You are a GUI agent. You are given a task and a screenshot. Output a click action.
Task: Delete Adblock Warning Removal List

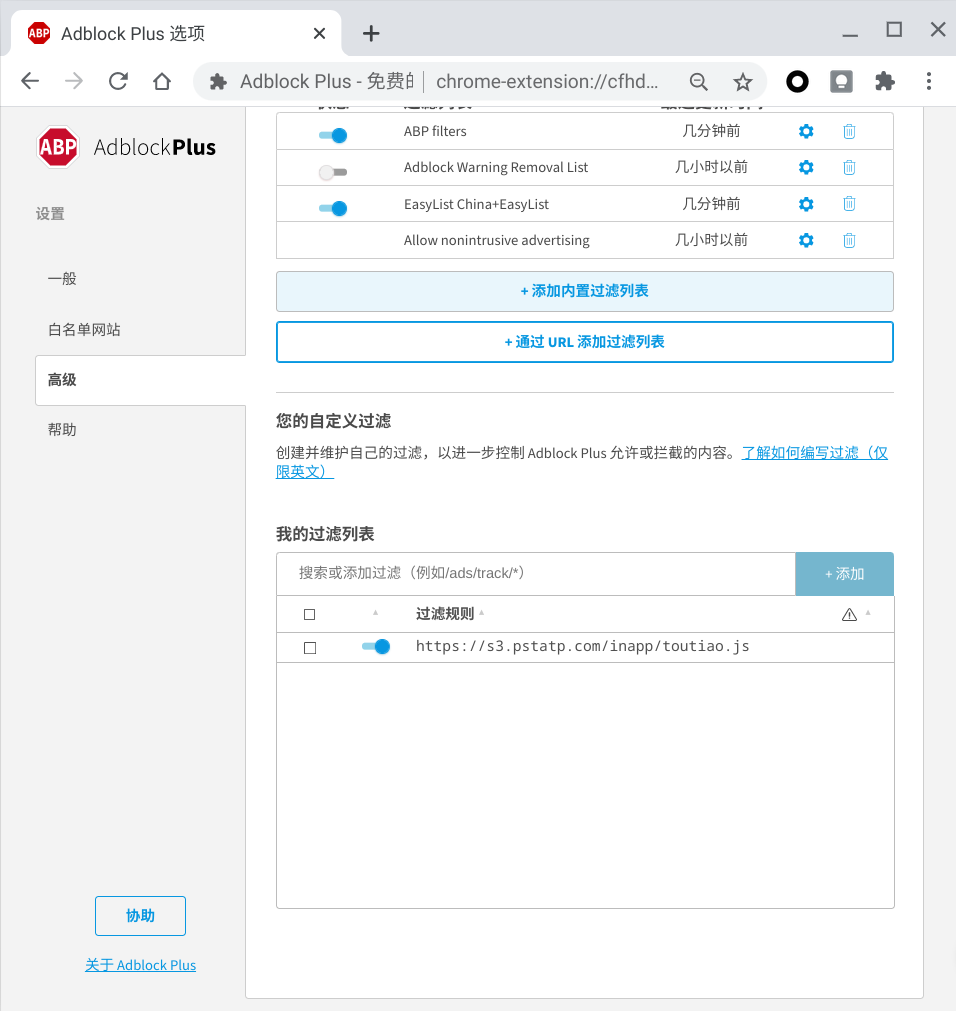point(849,168)
